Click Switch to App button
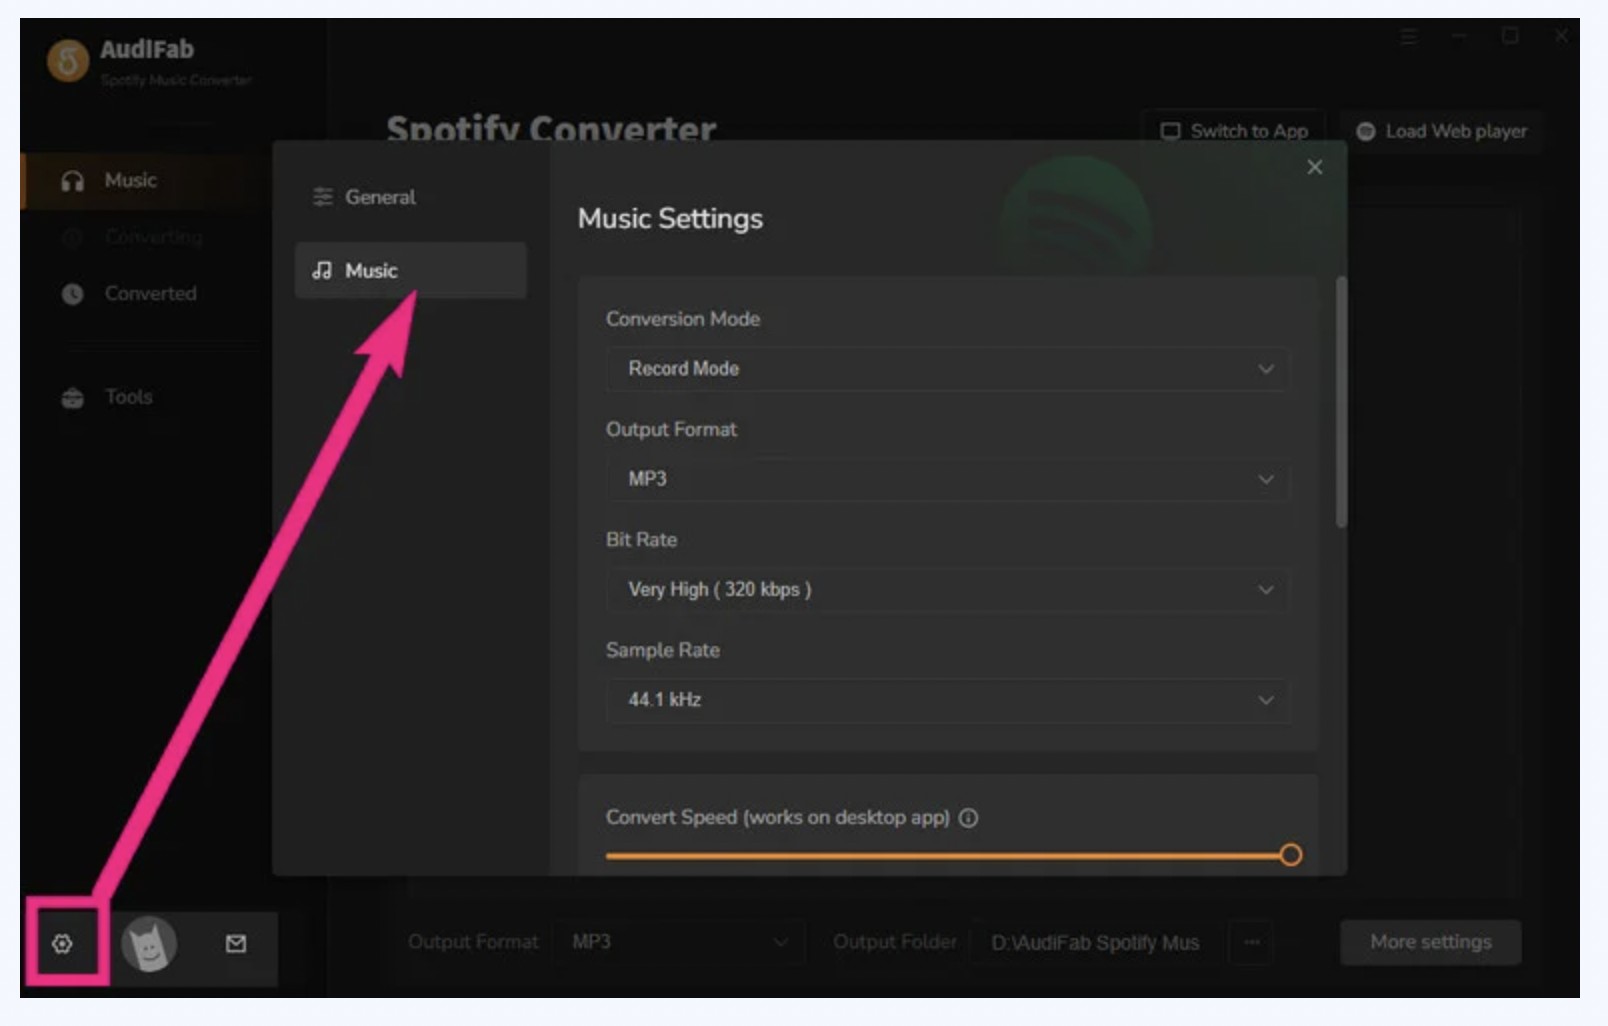This screenshot has height=1026, width=1608. (1234, 131)
